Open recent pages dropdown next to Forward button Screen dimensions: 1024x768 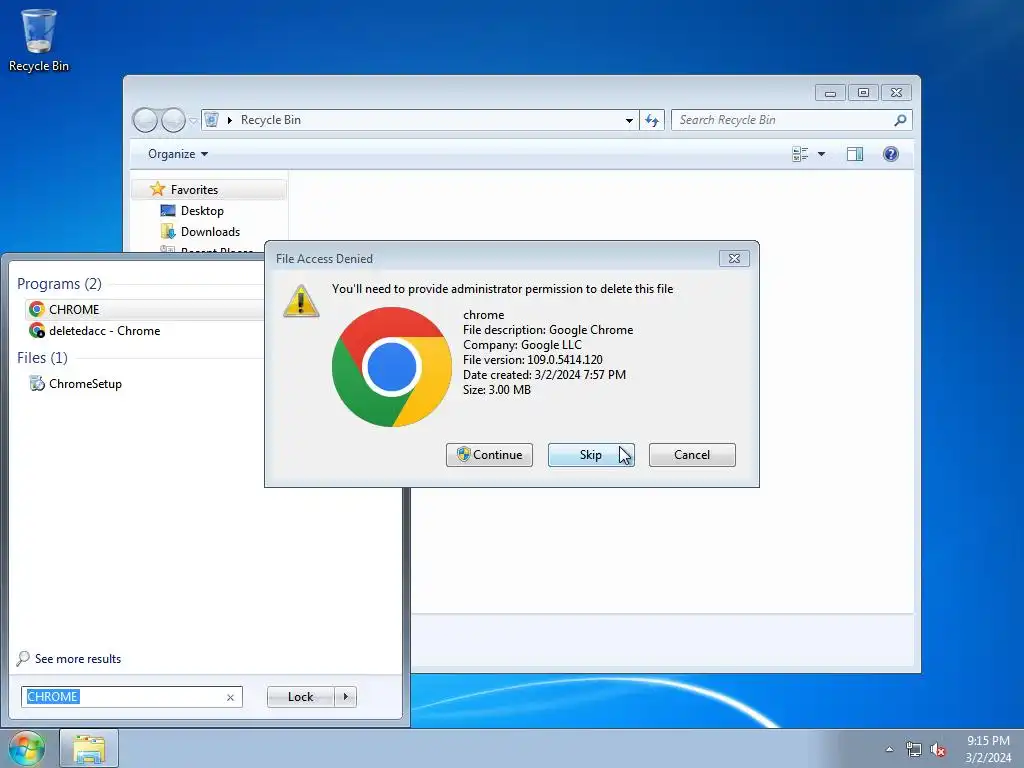click(x=193, y=121)
